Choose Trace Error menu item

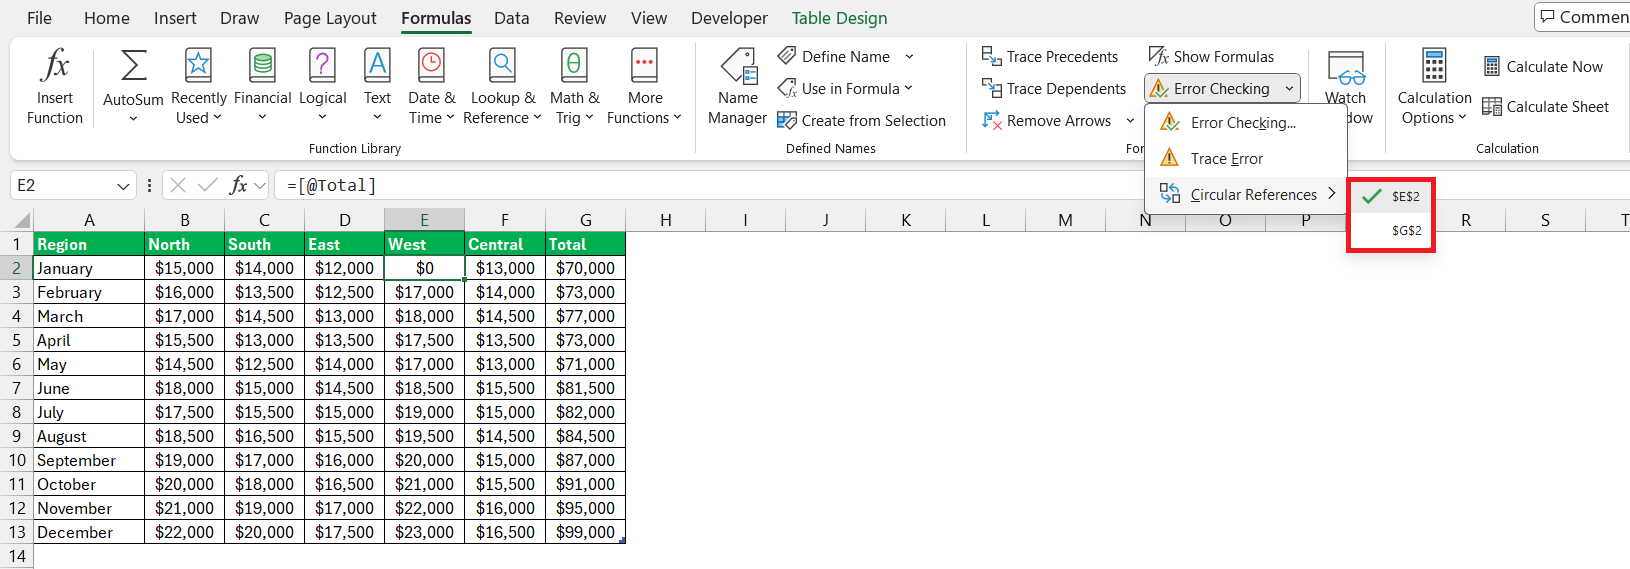(1245, 158)
